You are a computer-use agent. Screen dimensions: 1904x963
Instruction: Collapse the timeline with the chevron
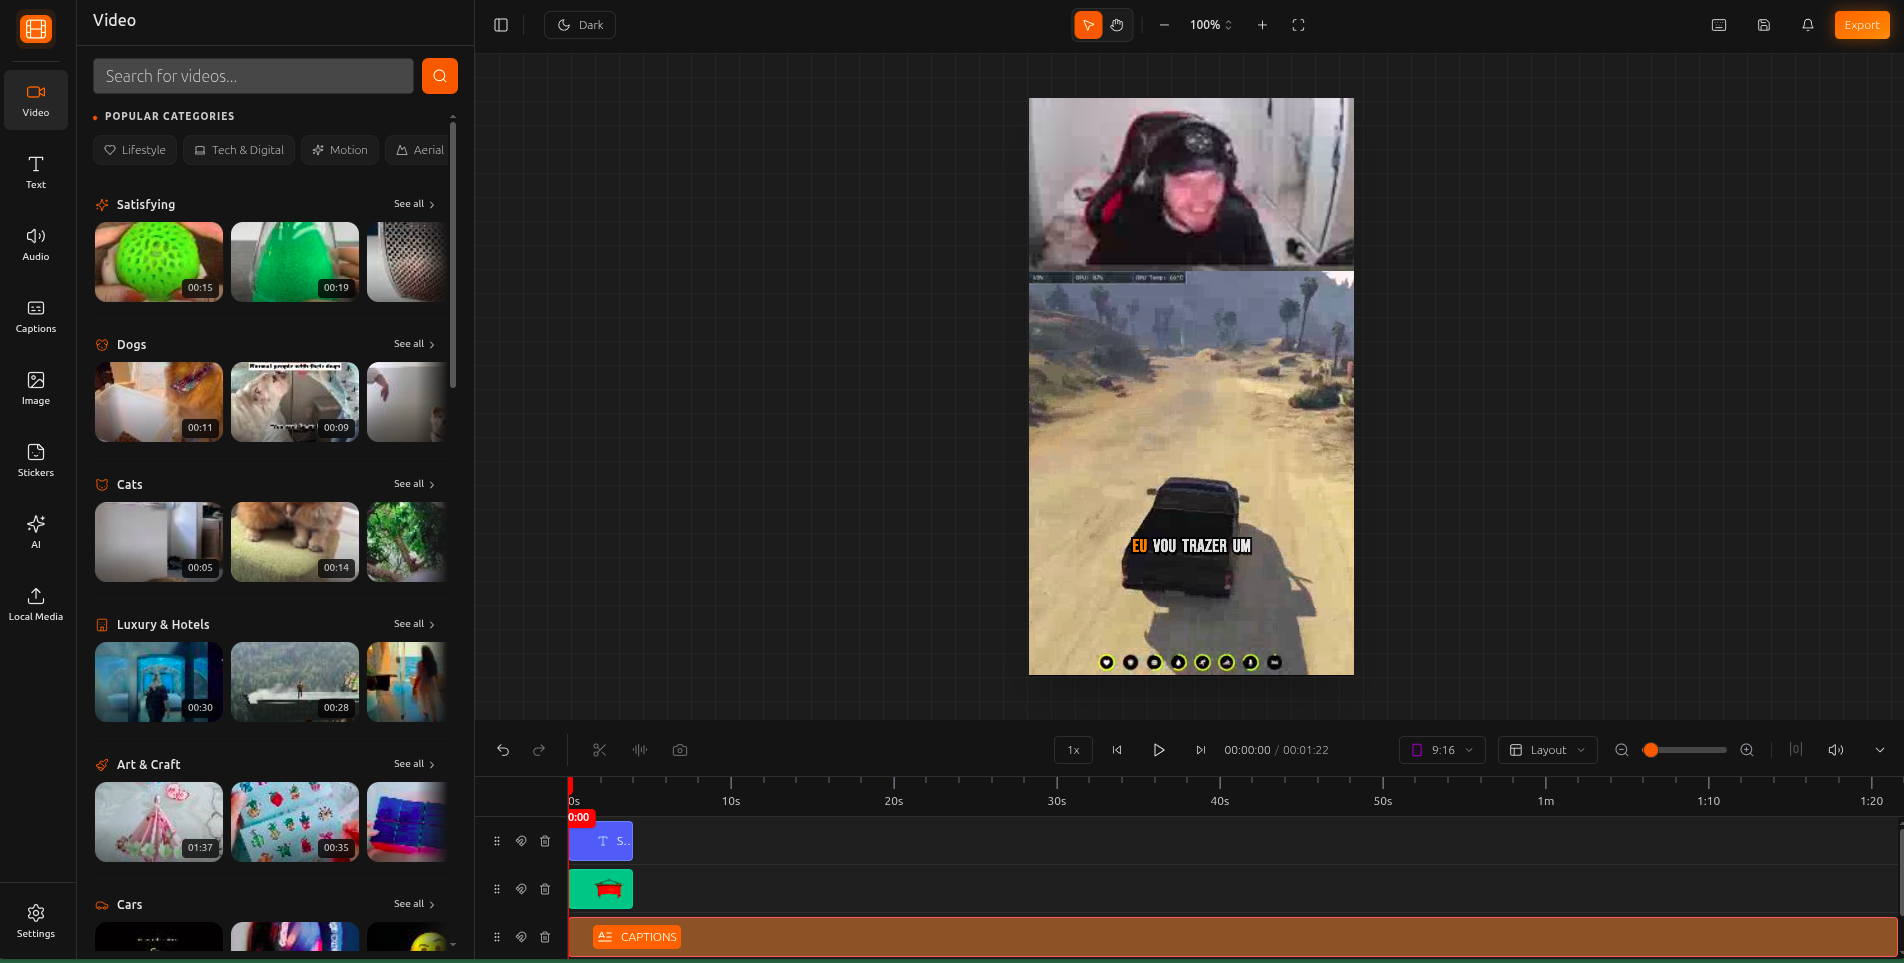click(x=1880, y=750)
